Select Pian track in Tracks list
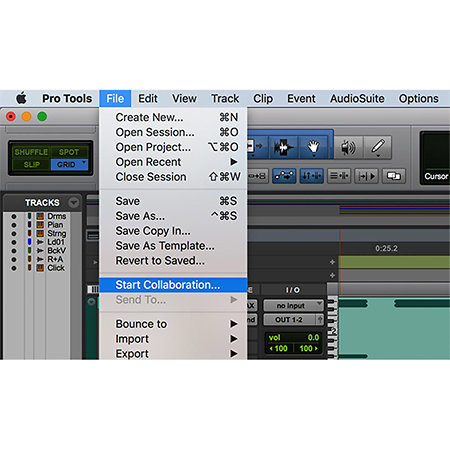The height and width of the screenshot is (450, 450). coord(55,225)
